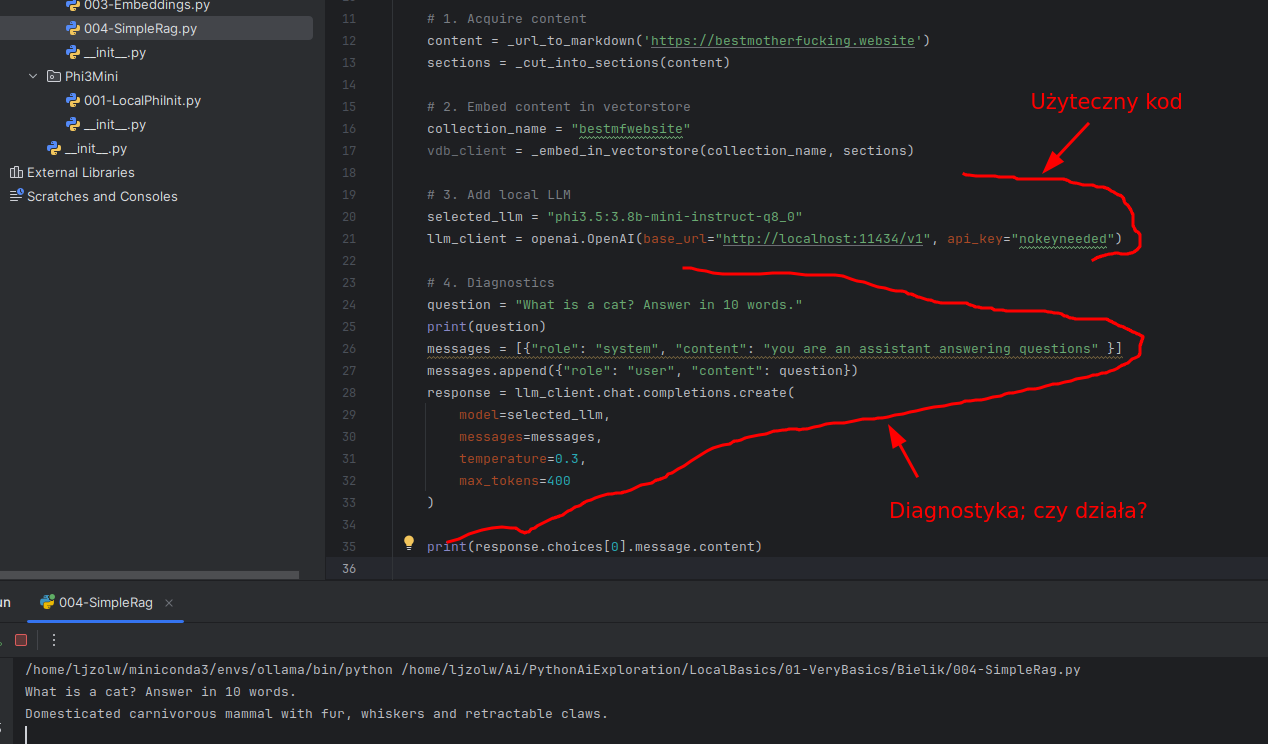This screenshot has height=744, width=1268.
Task: Select 004-SimpleRag.py in the project tree
Action: tap(140, 29)
